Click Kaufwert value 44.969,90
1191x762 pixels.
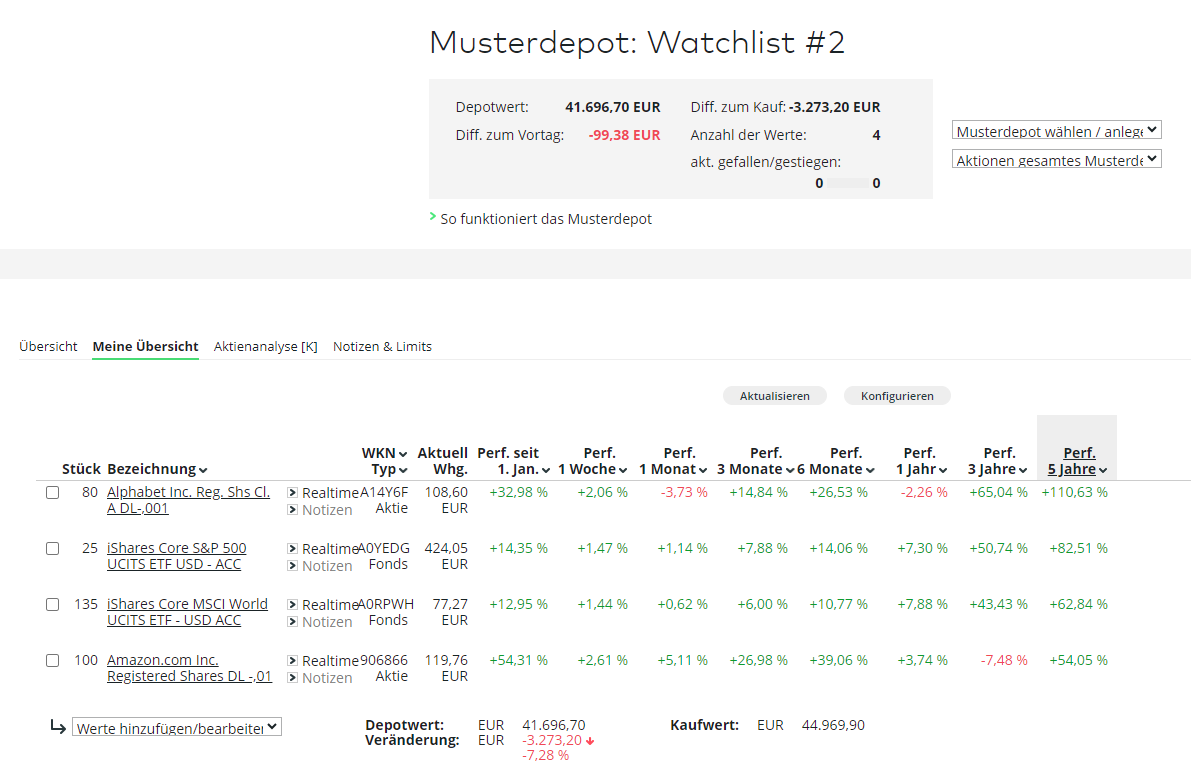pos(833,725)
